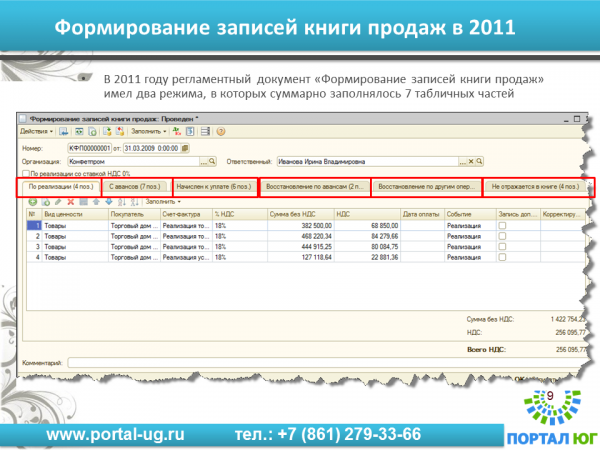Click the Сумма без НДС column header
This screenshot has width=600, height=450.
coord(301,214)
